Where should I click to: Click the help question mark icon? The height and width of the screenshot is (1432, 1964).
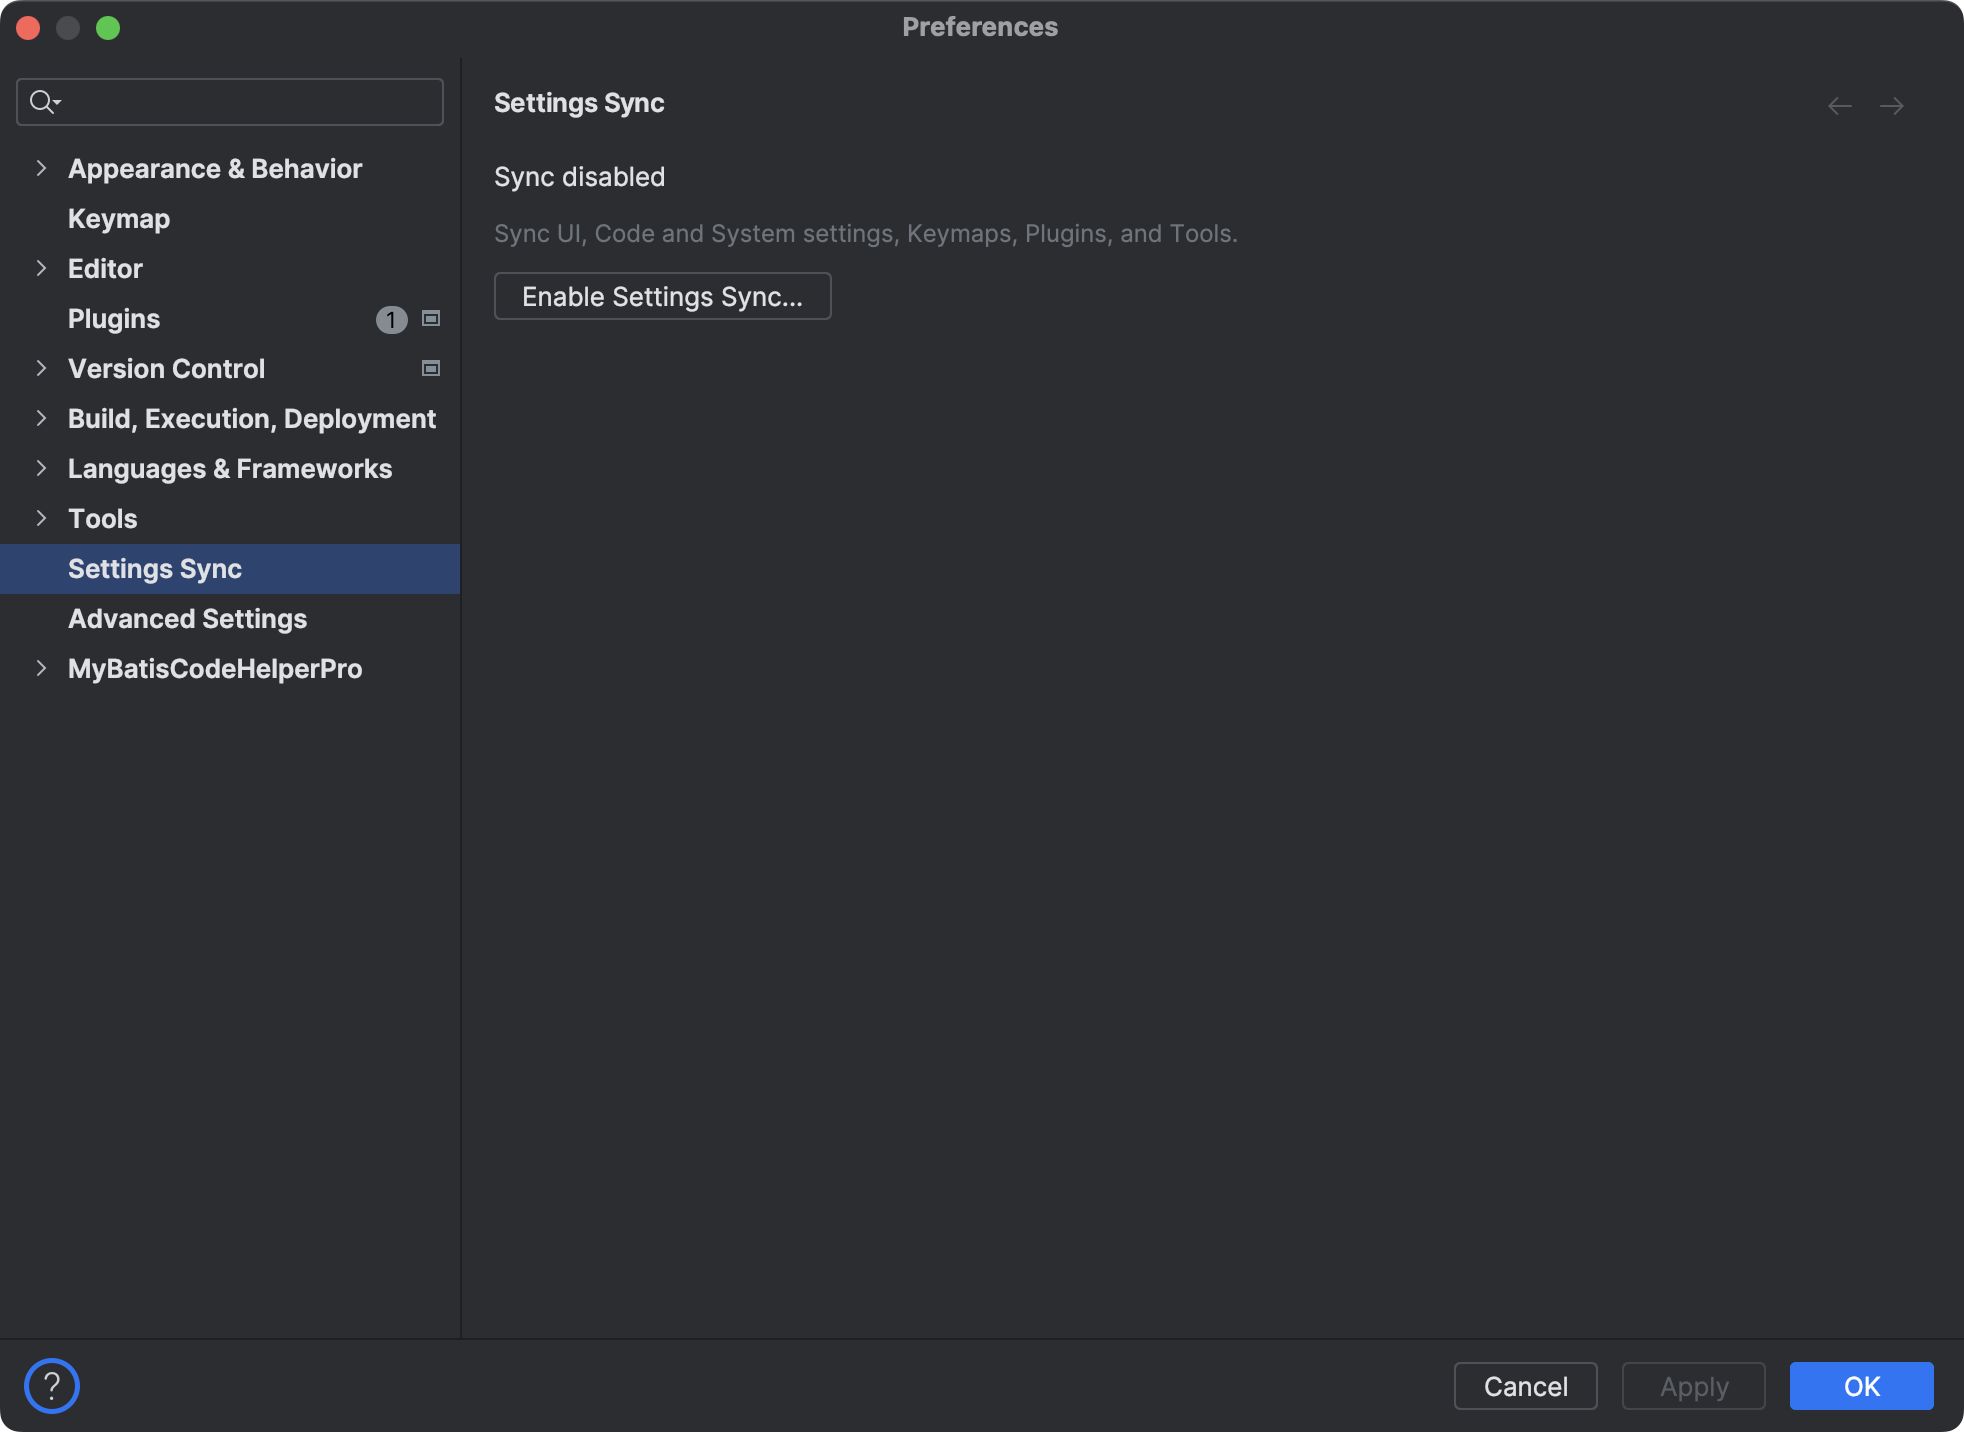(51, 1386)
